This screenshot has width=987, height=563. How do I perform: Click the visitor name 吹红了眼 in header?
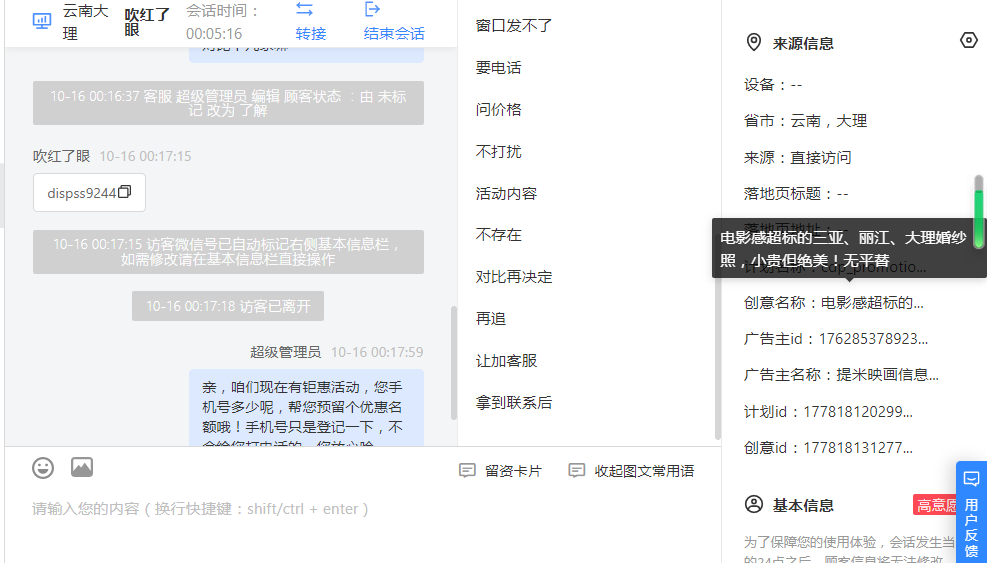147,22
